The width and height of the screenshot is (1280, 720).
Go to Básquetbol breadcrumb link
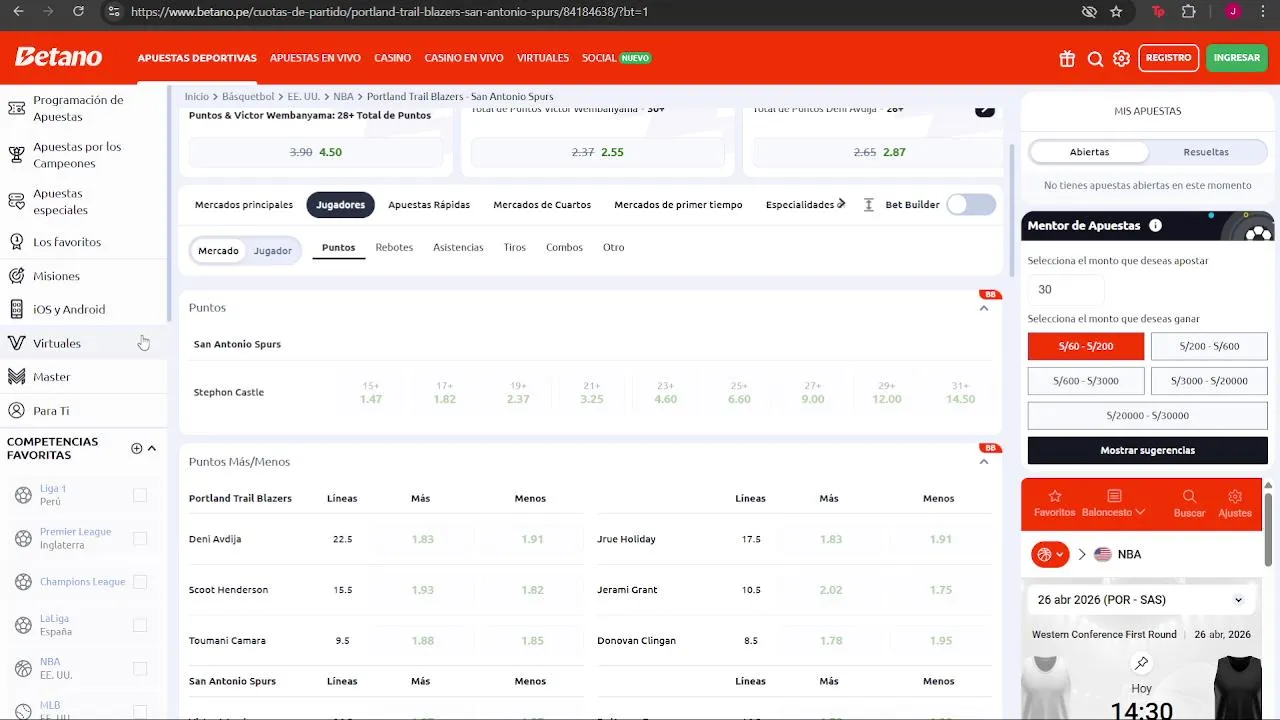tap(248, 97)
